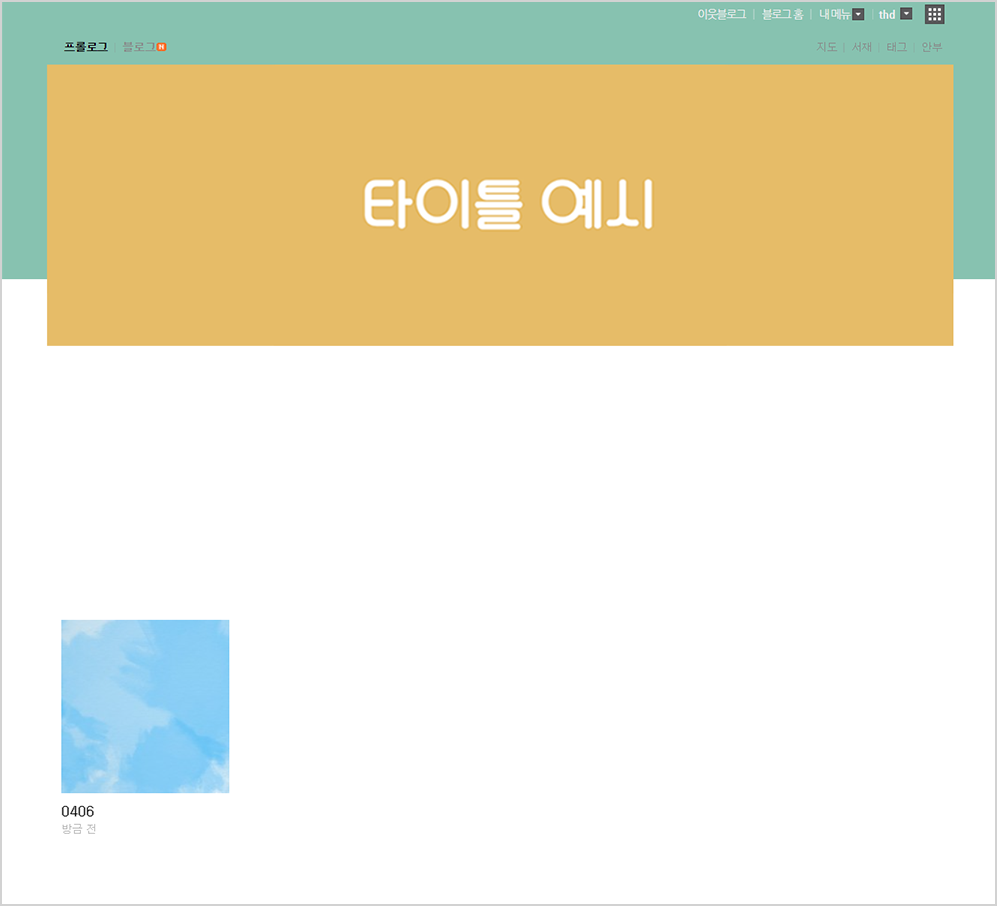Open the 이웃블로그 link
The image size is (997, 906).
[x=721, y=14]
